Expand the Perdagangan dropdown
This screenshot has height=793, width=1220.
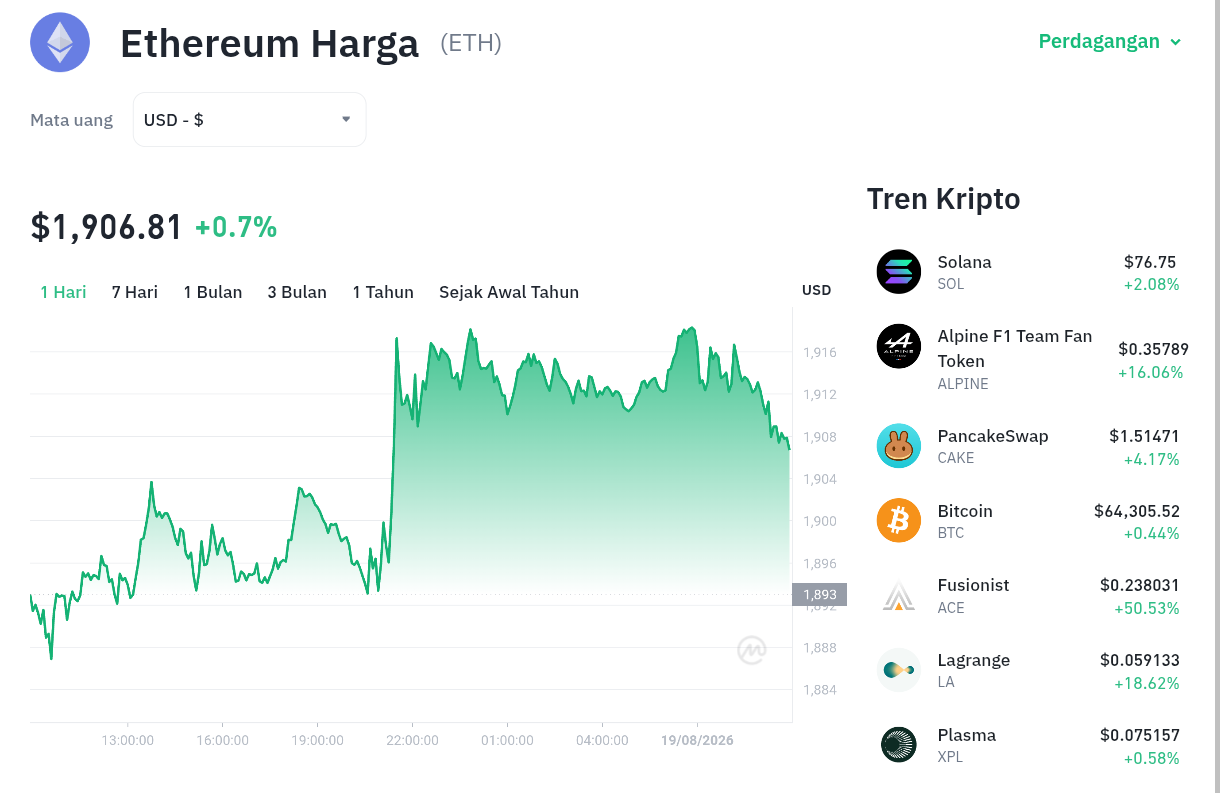(x=1110, y=41)
